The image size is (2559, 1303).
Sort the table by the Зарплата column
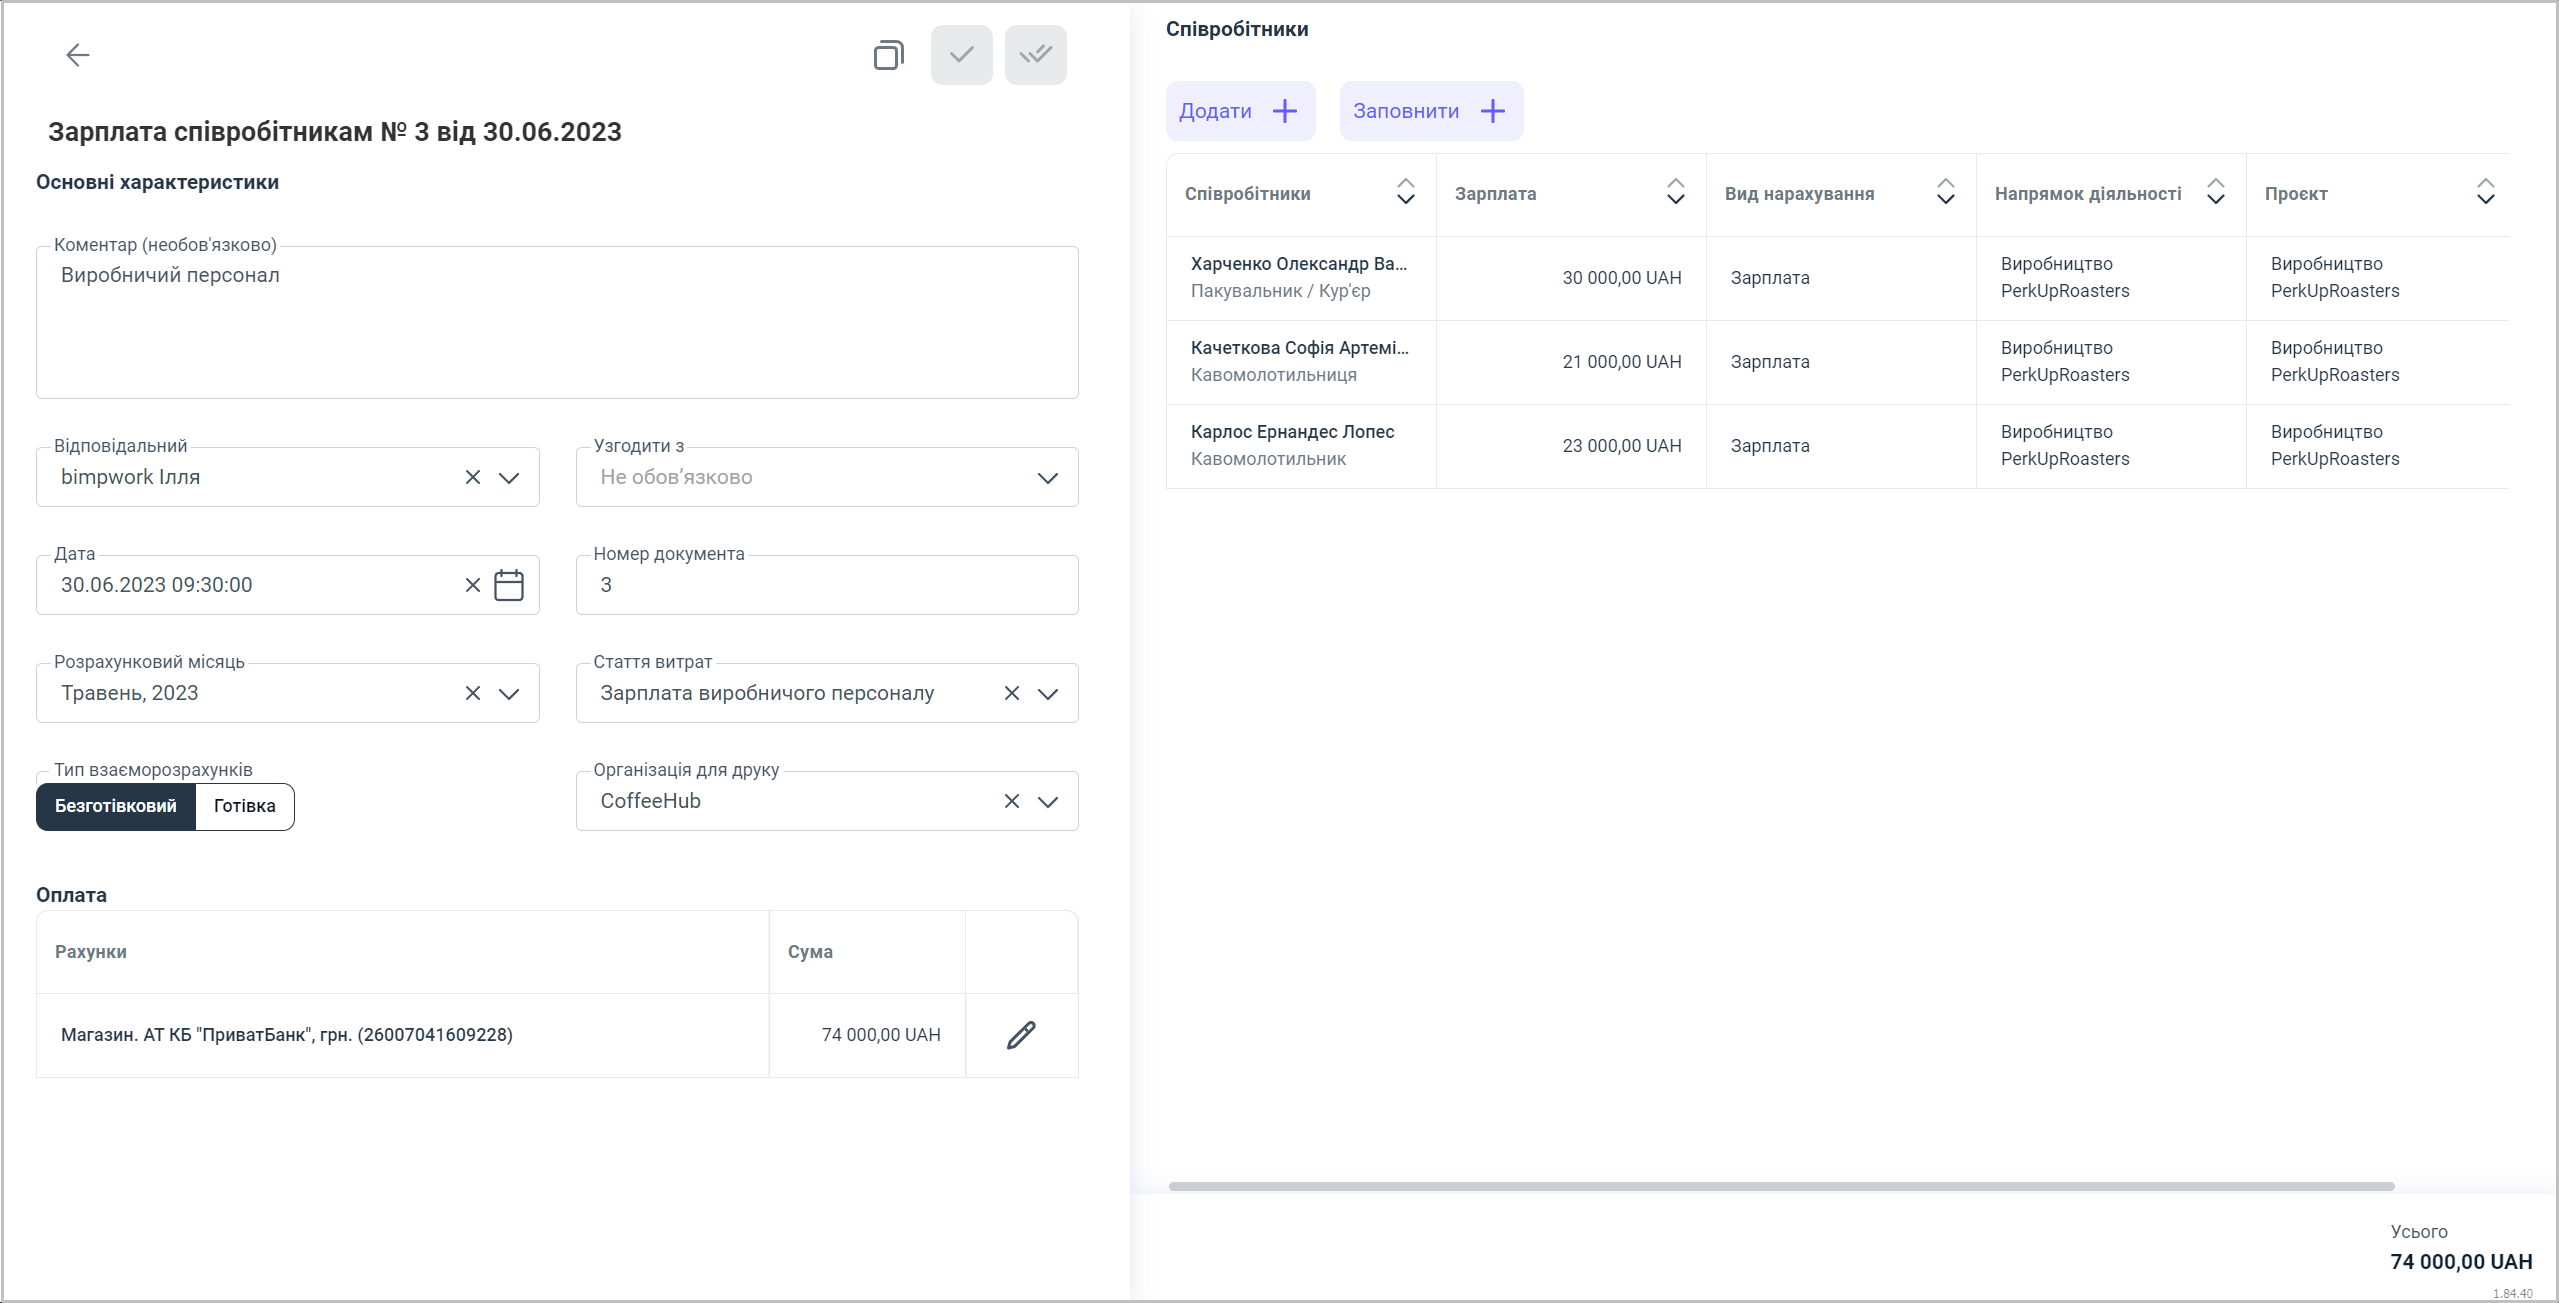(x=1675, y=192)
